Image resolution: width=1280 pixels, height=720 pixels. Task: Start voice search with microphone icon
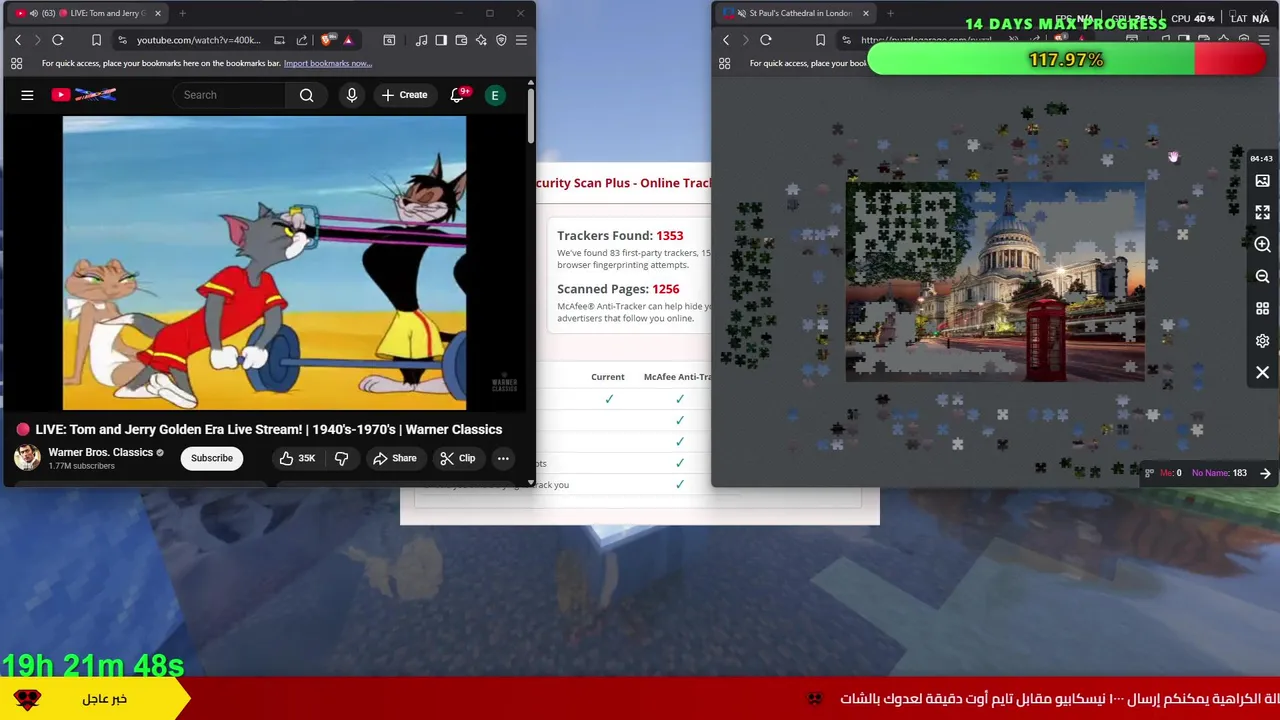click(351, 95)
